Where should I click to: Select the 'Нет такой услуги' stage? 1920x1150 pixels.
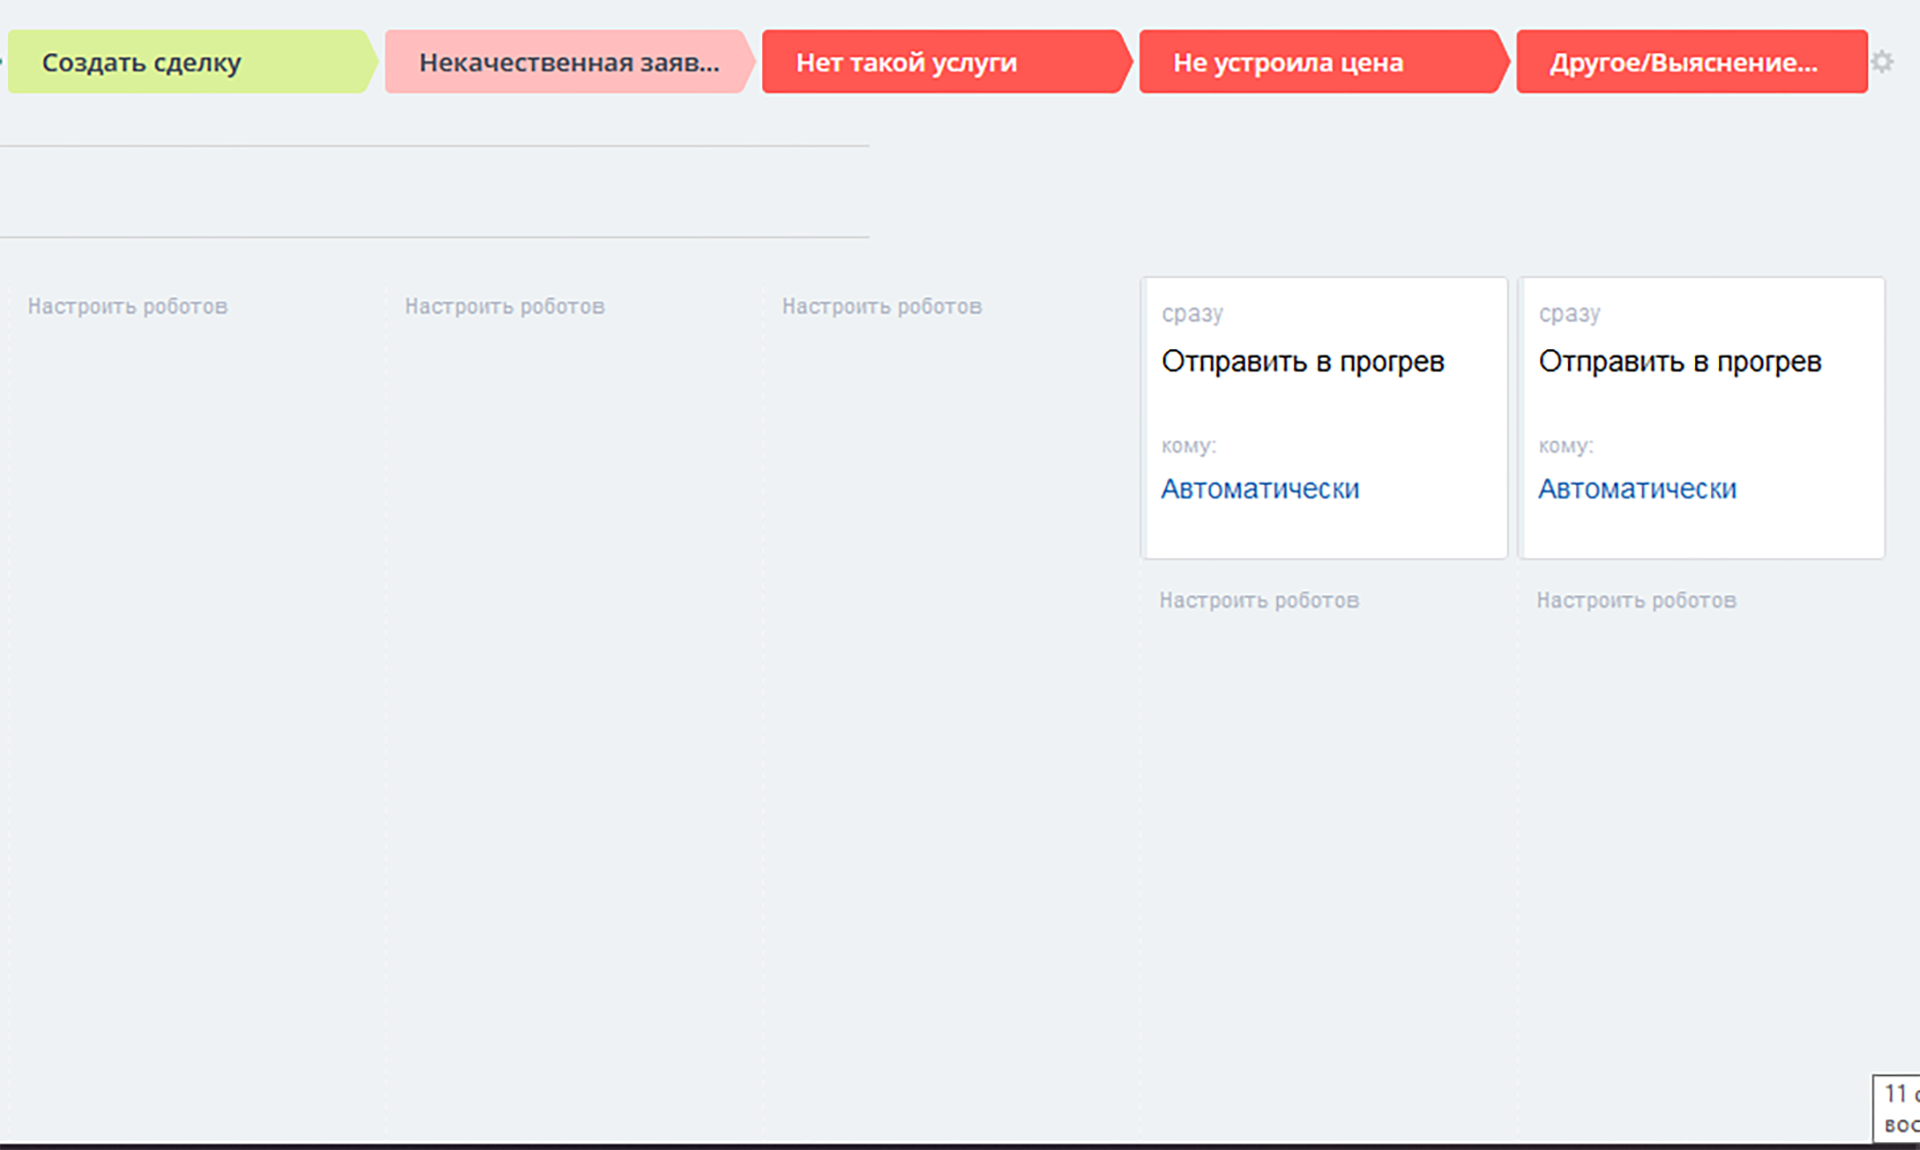(943, 62)
